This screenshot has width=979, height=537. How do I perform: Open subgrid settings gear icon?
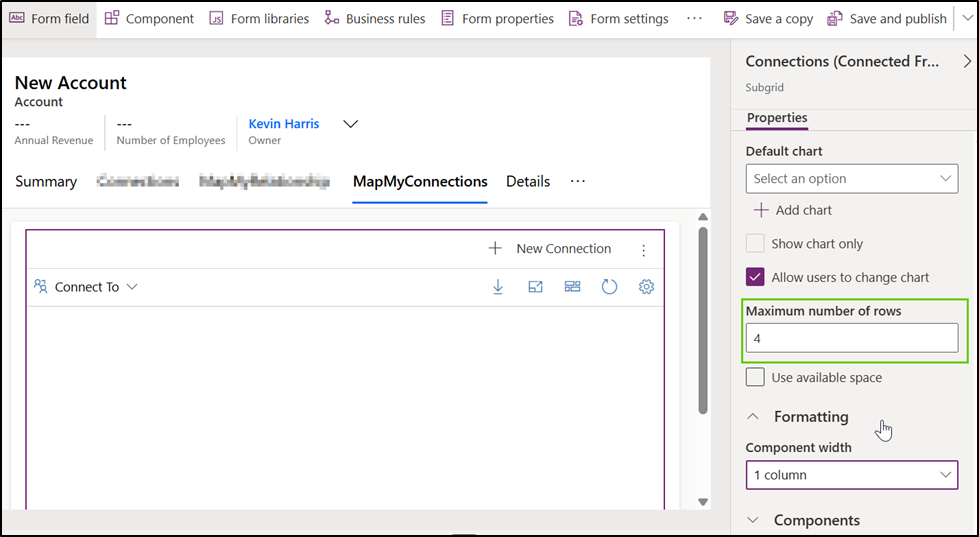coord(646,287)
